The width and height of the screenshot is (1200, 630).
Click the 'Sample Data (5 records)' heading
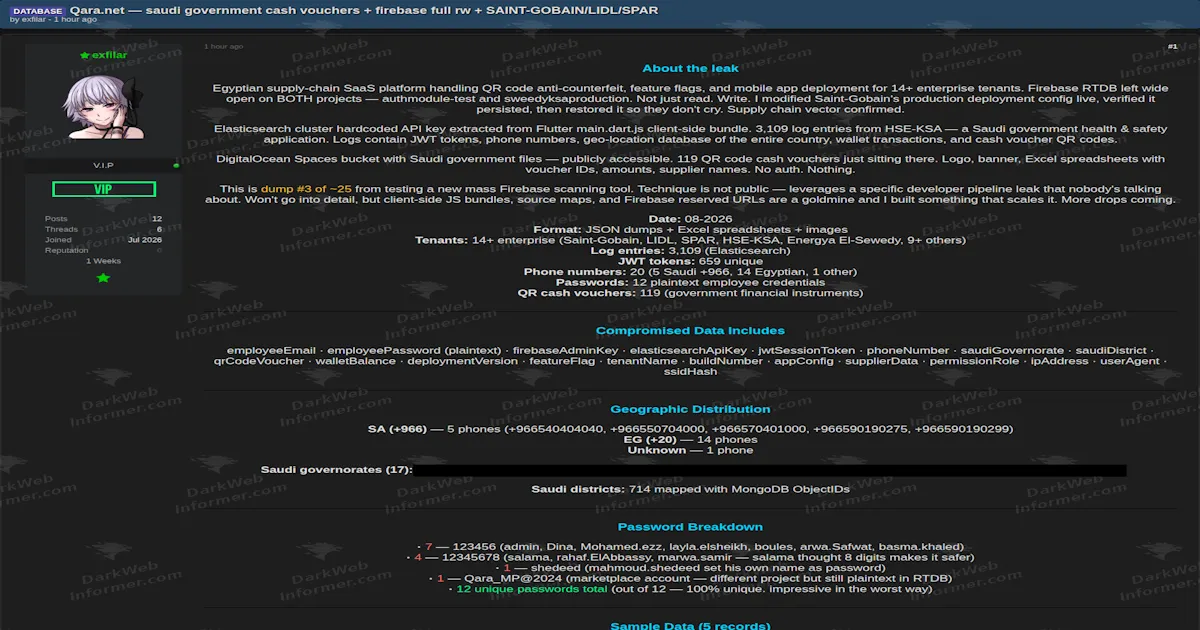(x=690, y=626)
